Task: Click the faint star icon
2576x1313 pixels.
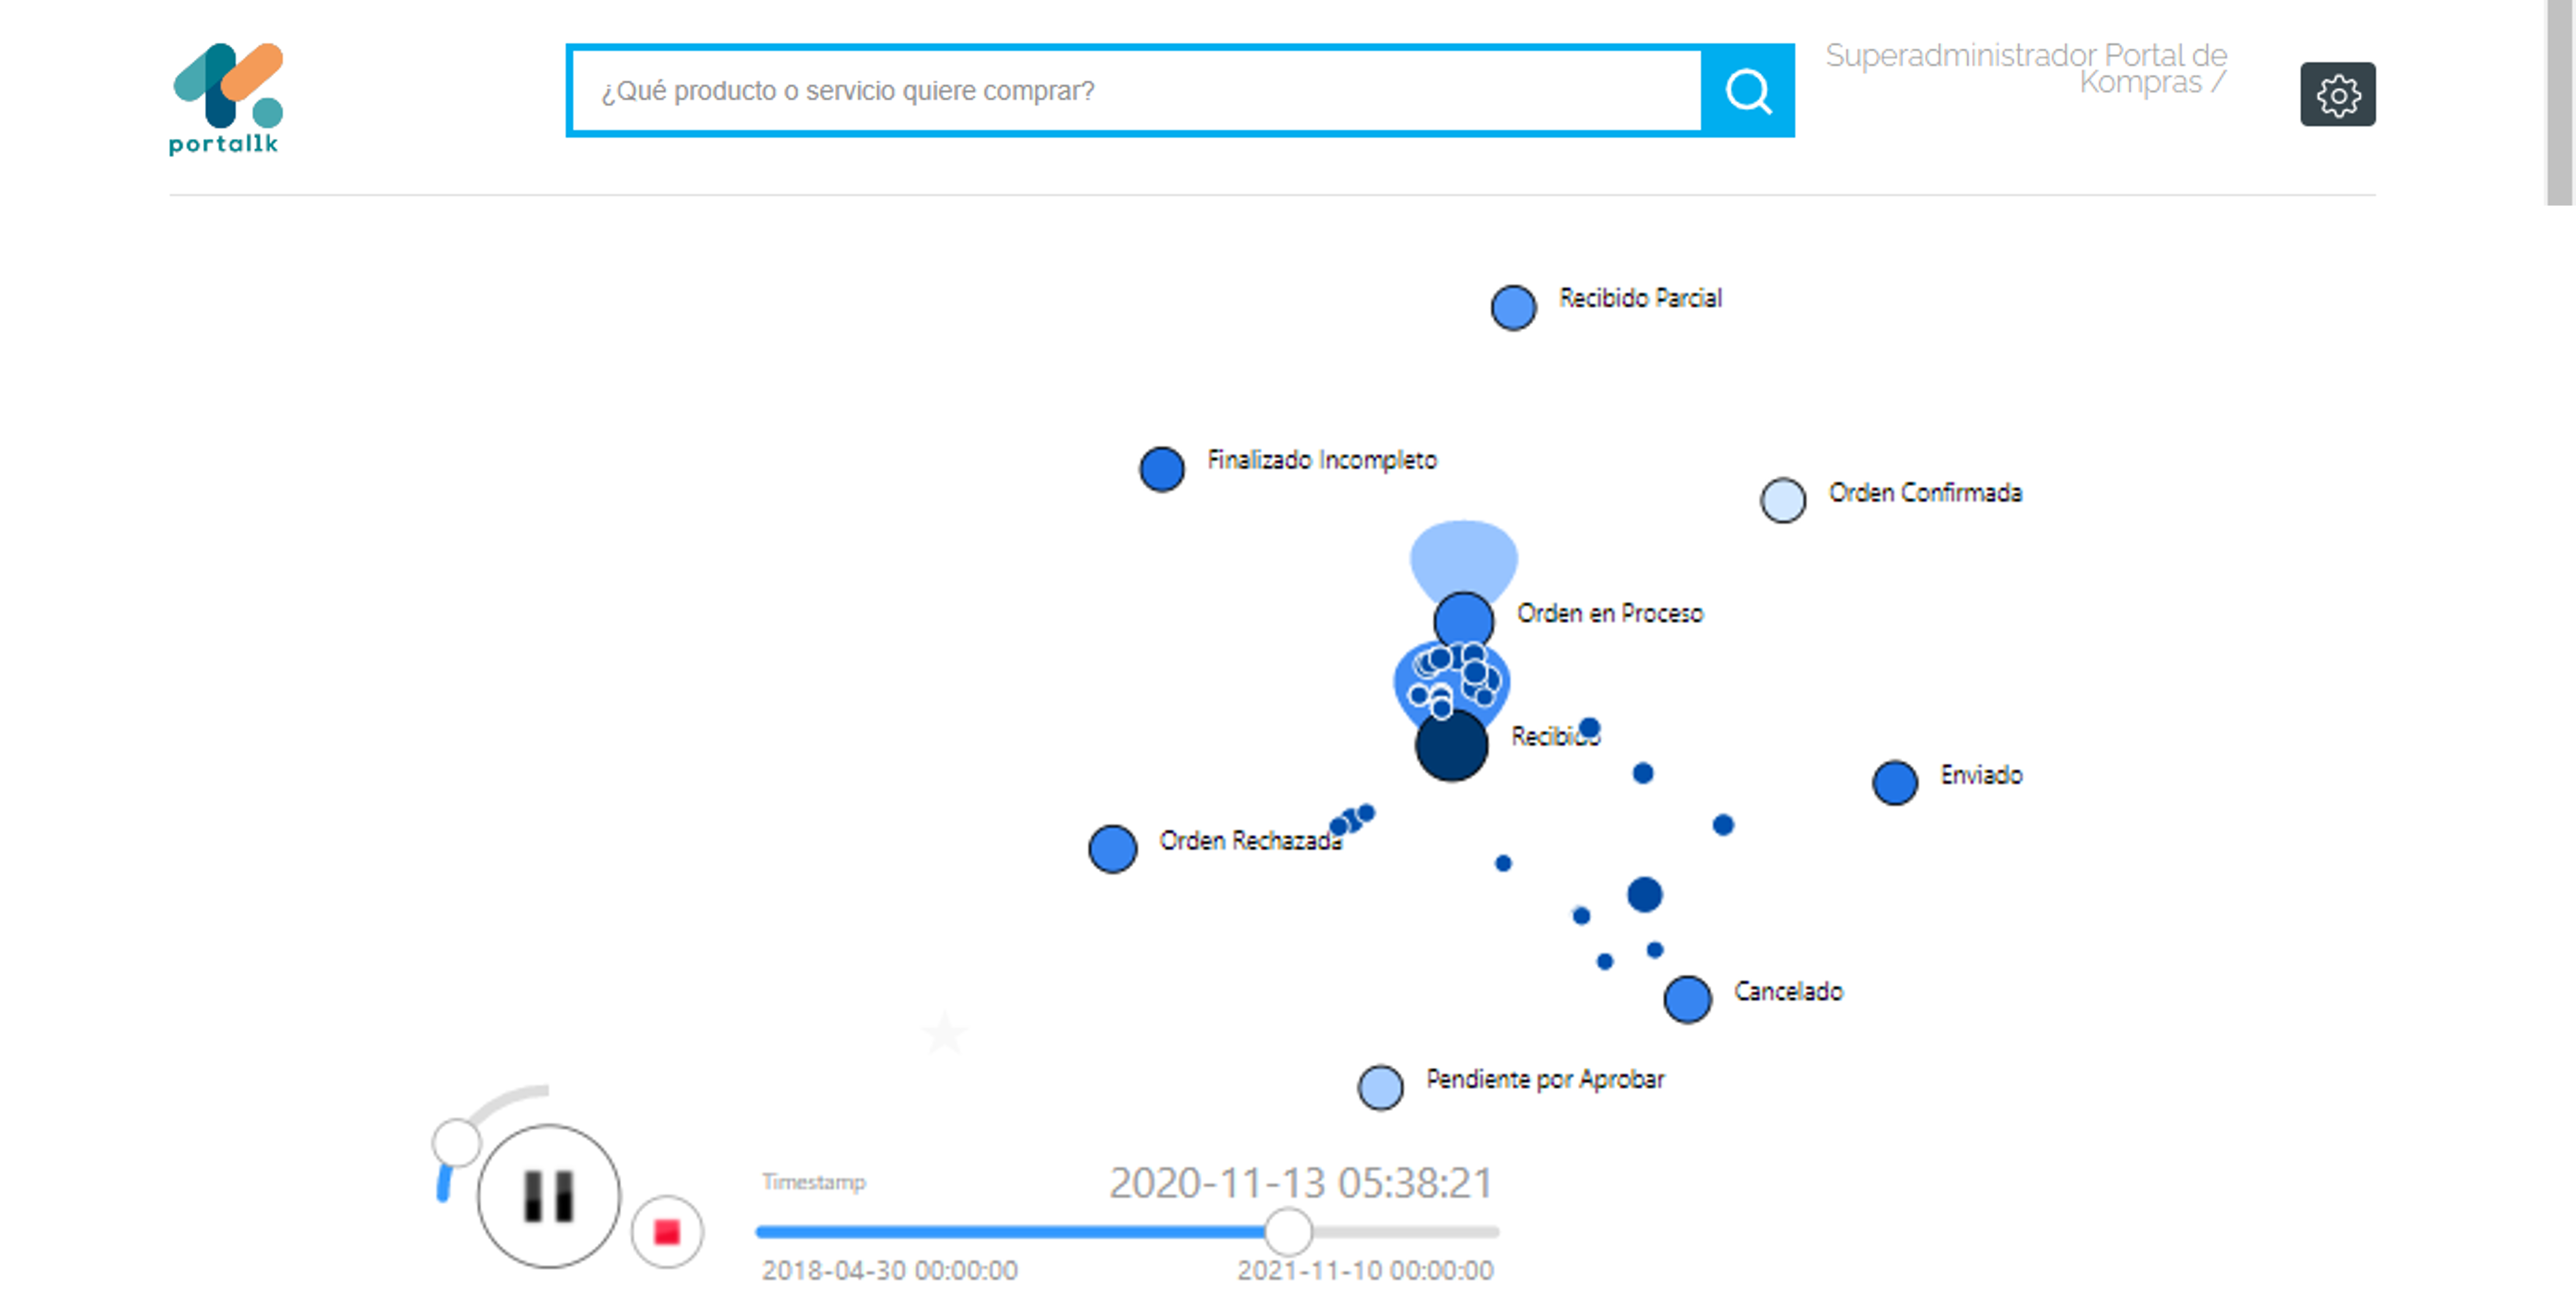Action: click(x=944, y=1033)
